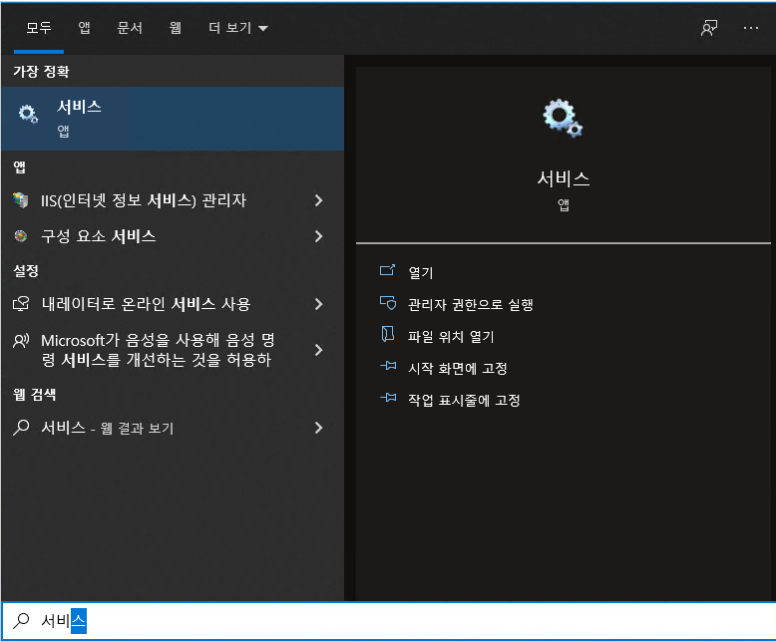Select 열기 in the preview pane
The height and width of the screenshot is (642, 776).
(421, 272)
